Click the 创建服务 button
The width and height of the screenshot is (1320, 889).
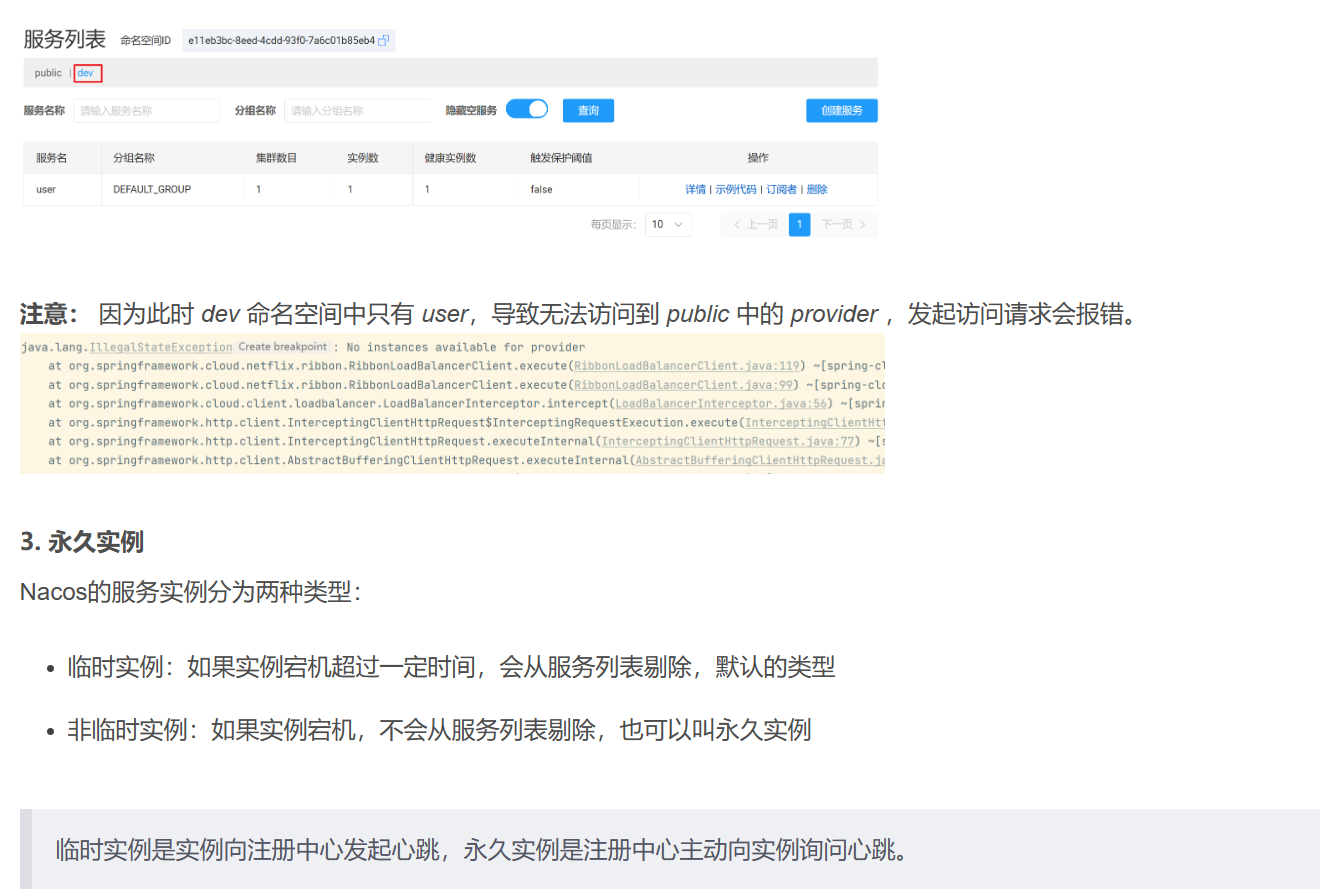click(x=842, y=111)
